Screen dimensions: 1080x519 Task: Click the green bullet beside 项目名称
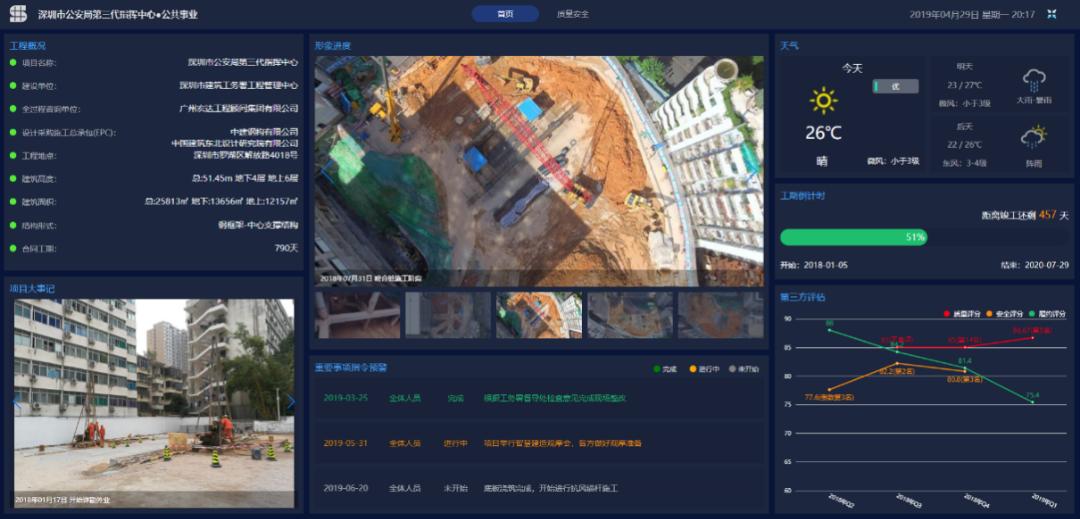pos(13,62)
